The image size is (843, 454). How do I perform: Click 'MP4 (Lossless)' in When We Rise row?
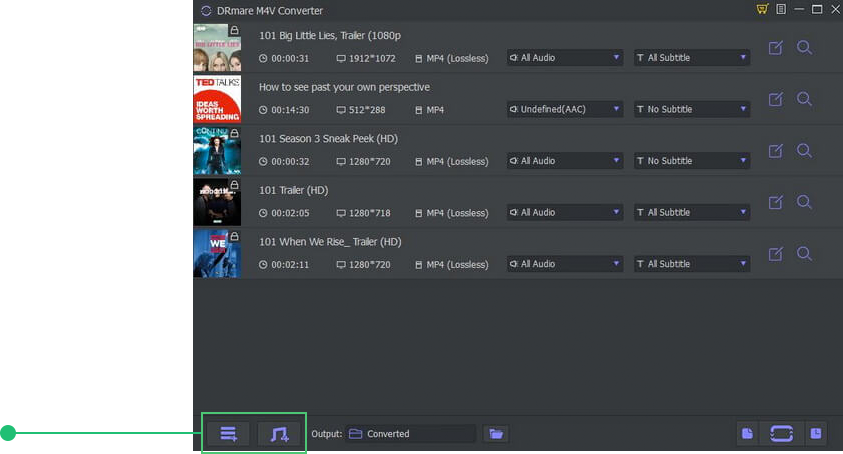pyautogui.click(x=458, y=265)
